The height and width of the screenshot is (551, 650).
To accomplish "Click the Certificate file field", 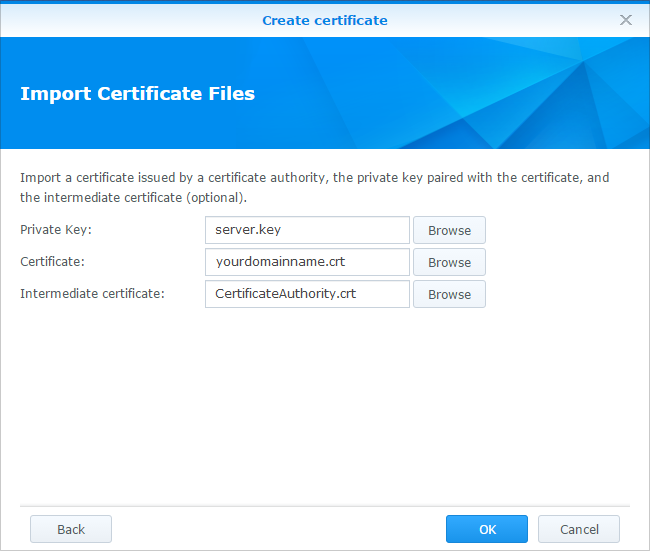I will click(x=307, y=262).
